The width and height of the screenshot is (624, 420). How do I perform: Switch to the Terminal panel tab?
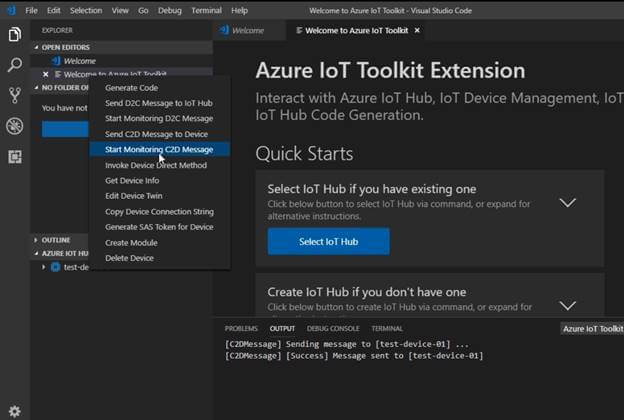tap(387, 328)
